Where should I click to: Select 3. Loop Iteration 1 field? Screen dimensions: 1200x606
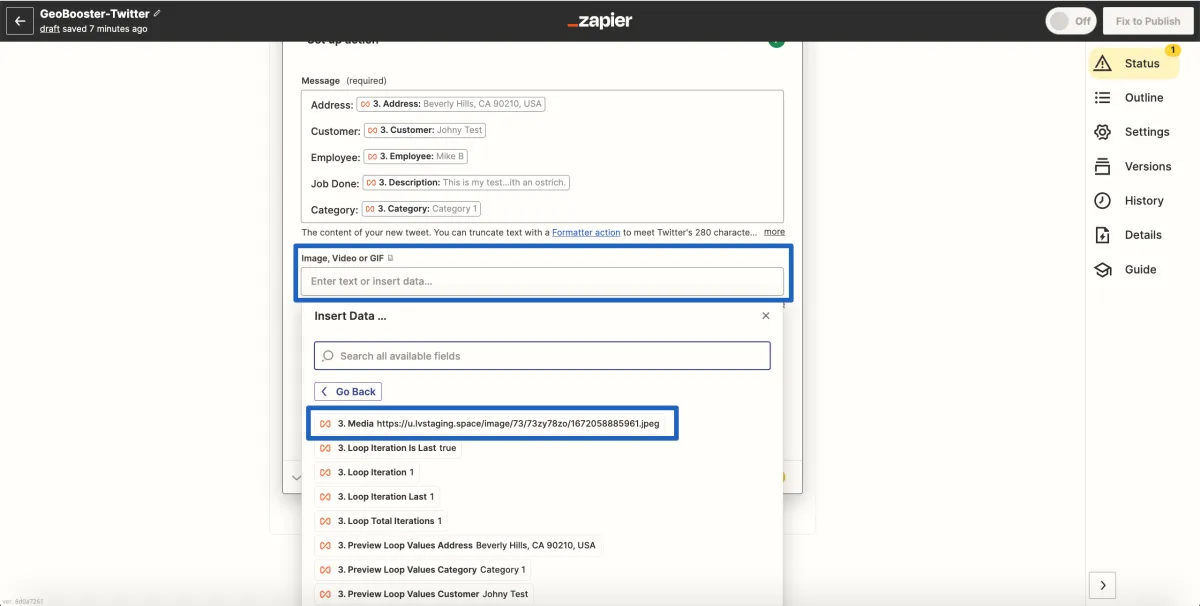[367, 472]
